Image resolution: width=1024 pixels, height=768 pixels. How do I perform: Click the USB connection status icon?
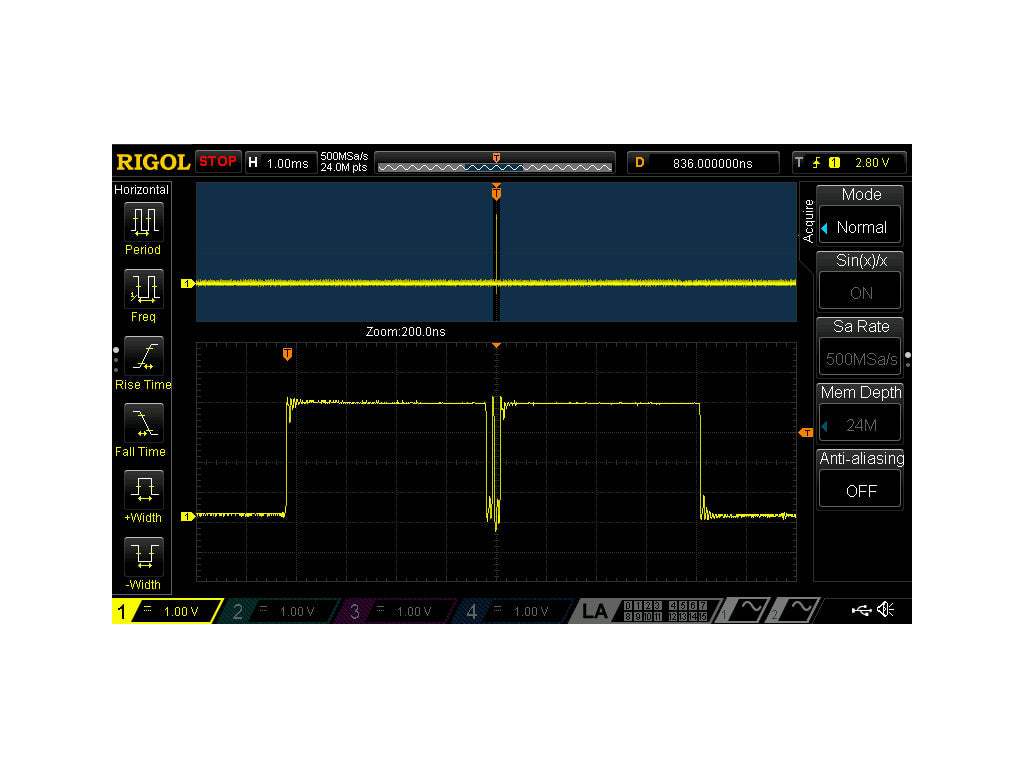click(861, 611)
